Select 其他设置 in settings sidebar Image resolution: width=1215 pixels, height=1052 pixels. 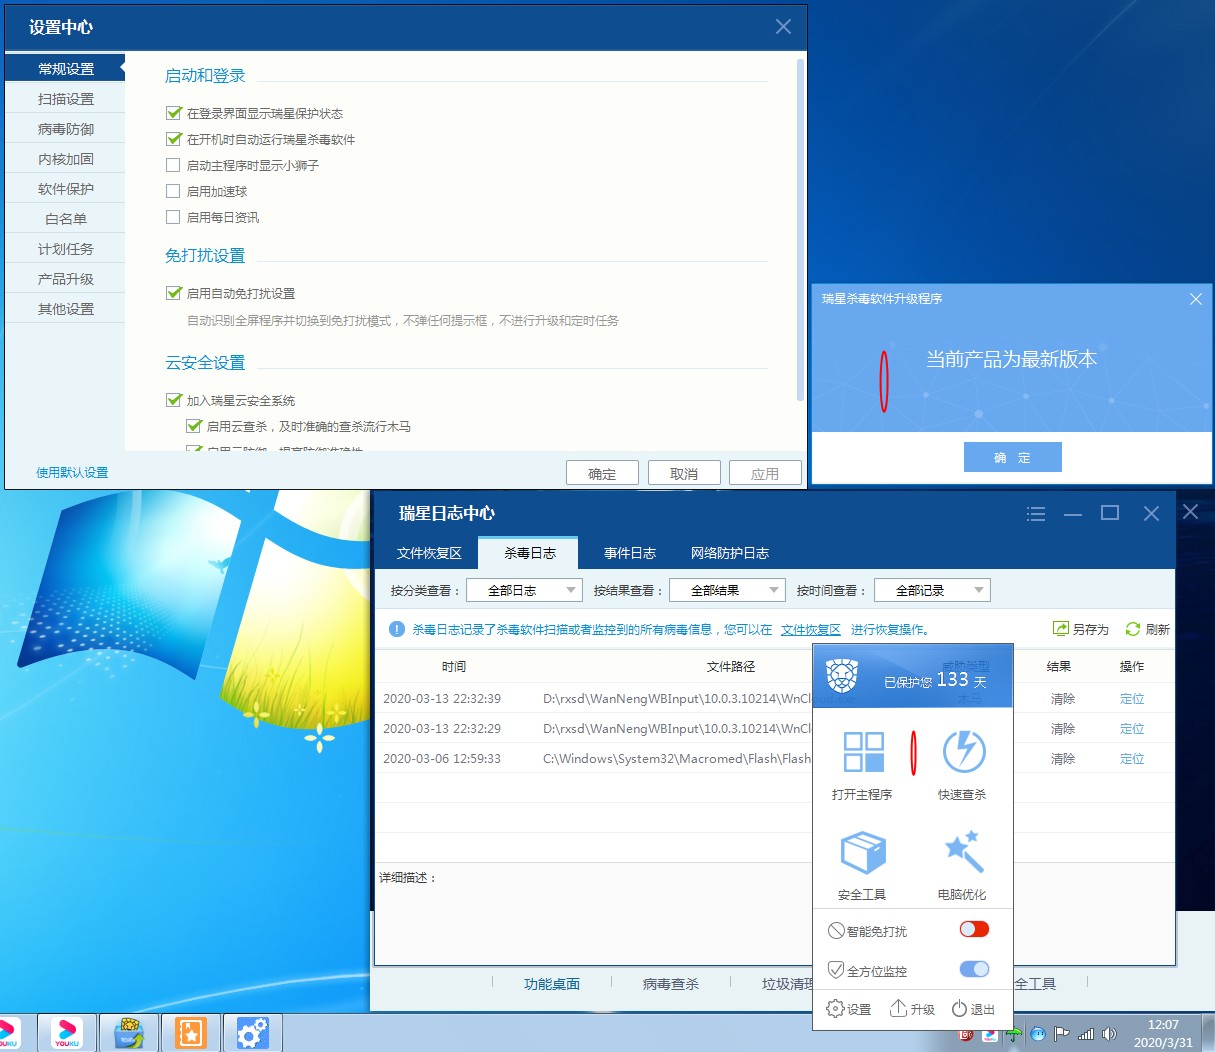pyautogui.click(x=65, y=309)
